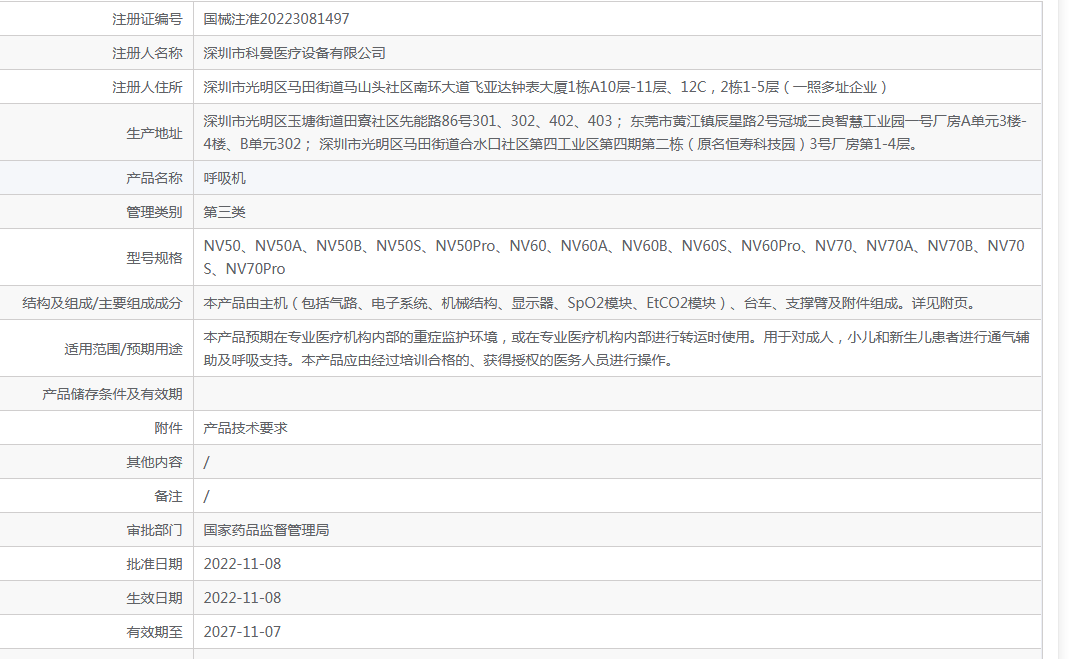Click the 适用范围/预期用途 label
The image size is (1069, 659).
pyautogui.click(x=123, y=349)
